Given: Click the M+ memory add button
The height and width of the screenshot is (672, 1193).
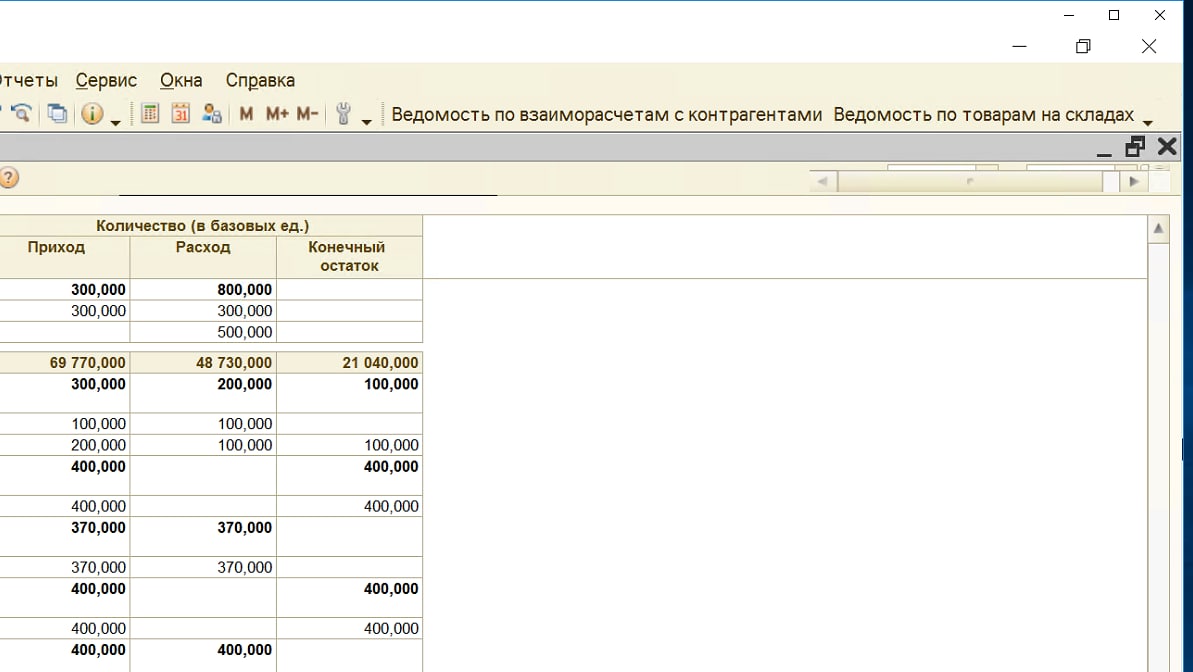Looking at the screenshot, I should [x=277, y=114].
